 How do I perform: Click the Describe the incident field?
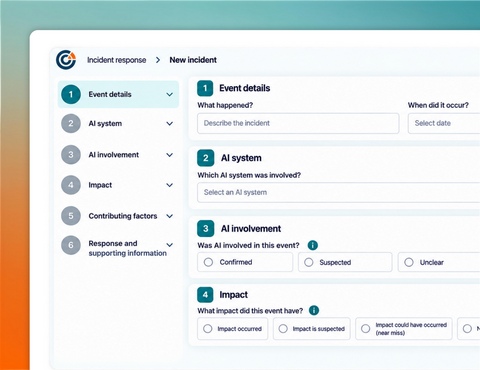[x=298, y=123]
